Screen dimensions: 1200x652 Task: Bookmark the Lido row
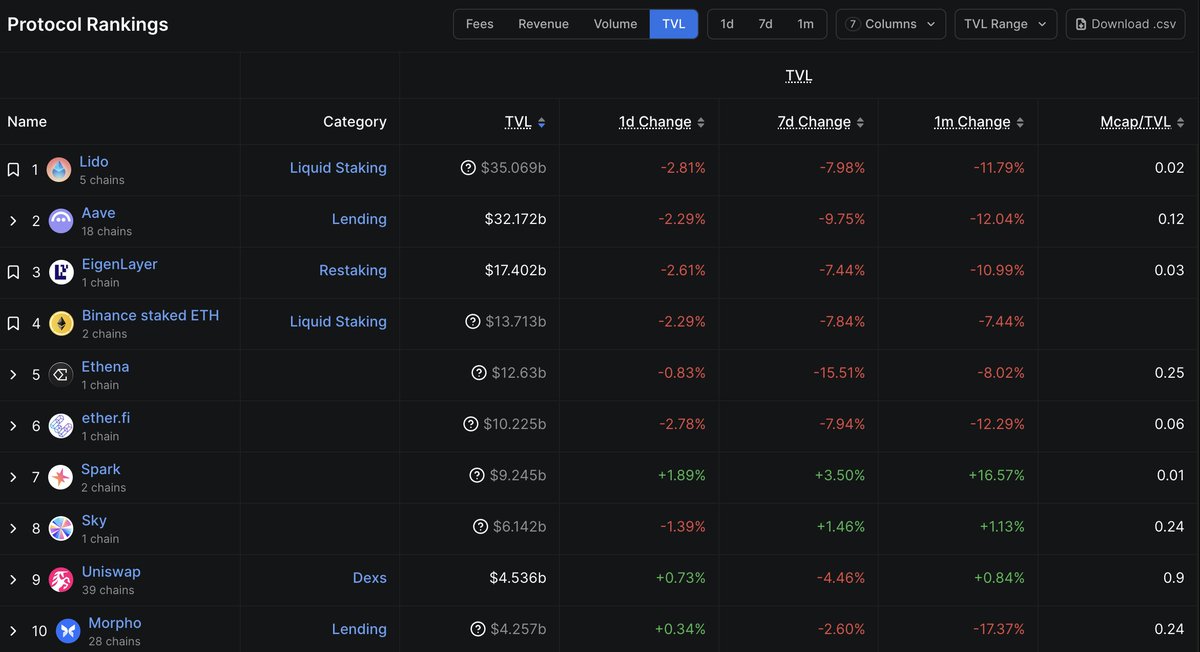(x=13, y=170)
